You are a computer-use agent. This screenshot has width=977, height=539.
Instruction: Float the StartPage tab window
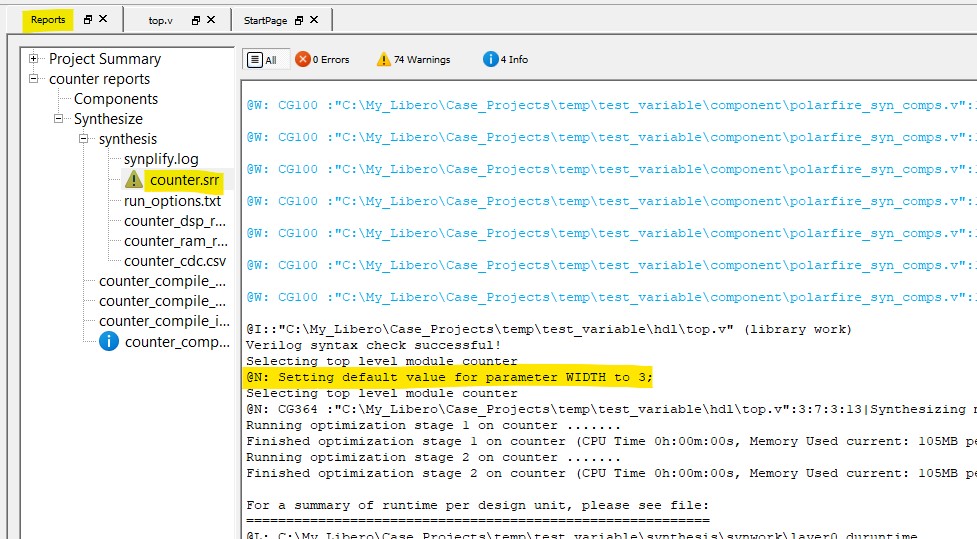[299, 20]
